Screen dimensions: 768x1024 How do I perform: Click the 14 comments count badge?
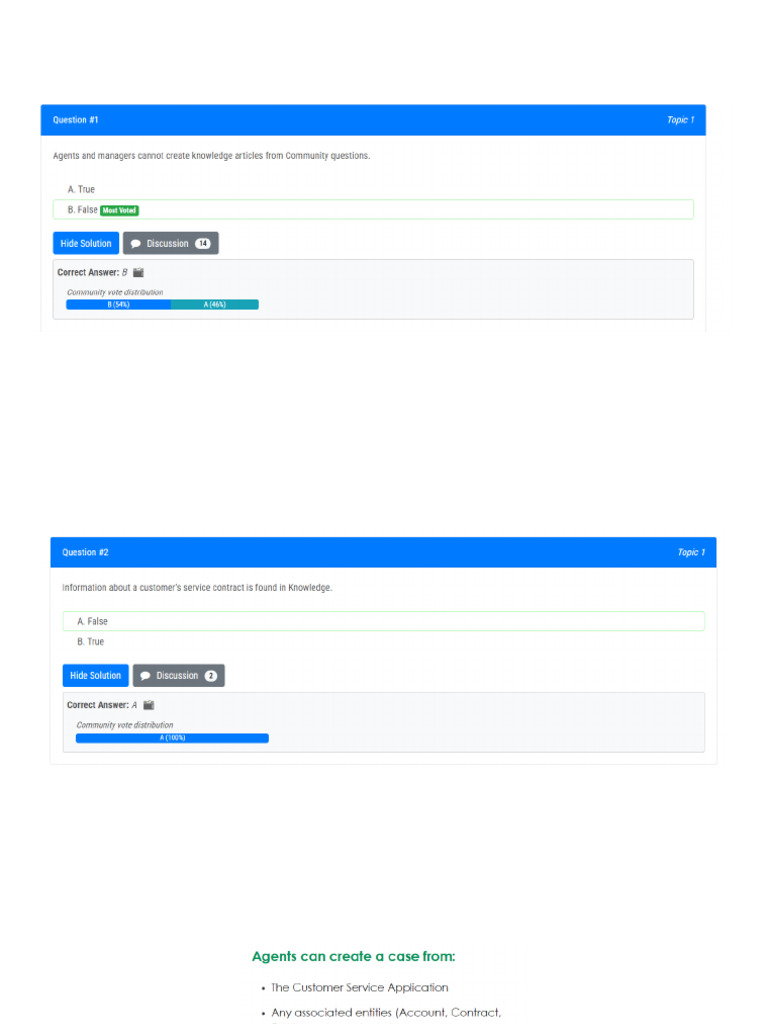[203, 244]
